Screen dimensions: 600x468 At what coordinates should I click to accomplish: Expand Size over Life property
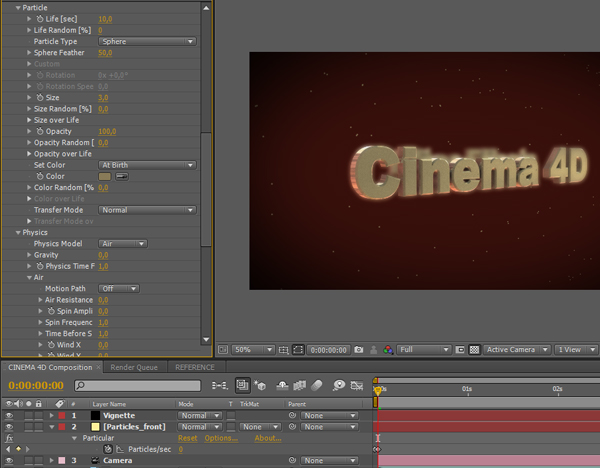29,120
